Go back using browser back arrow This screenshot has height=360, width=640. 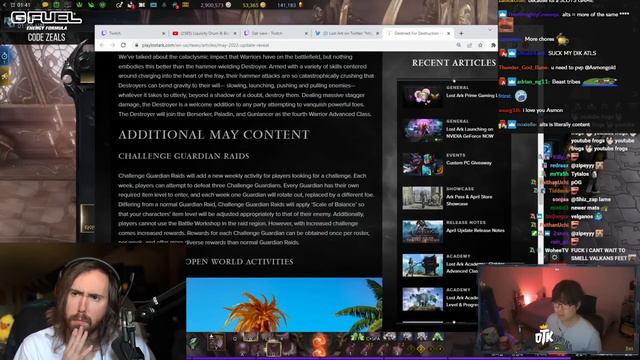pos(102,45)
